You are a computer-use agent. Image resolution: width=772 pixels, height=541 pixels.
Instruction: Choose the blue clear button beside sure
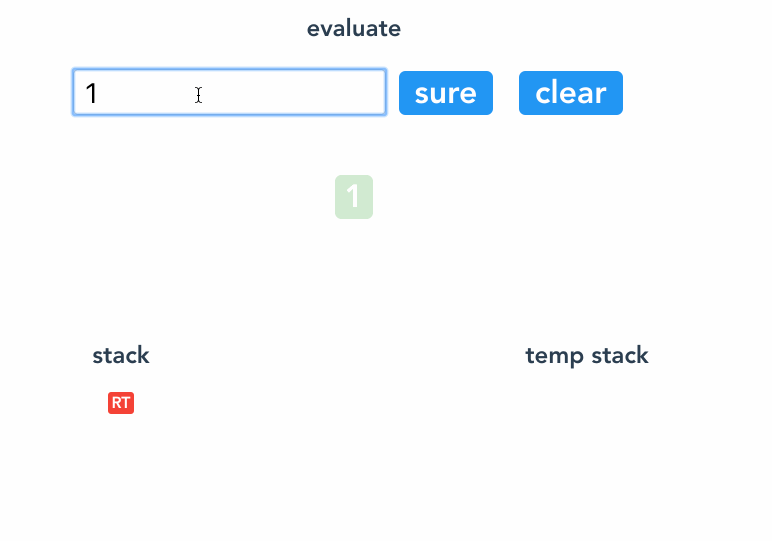(x=571, y=93)
